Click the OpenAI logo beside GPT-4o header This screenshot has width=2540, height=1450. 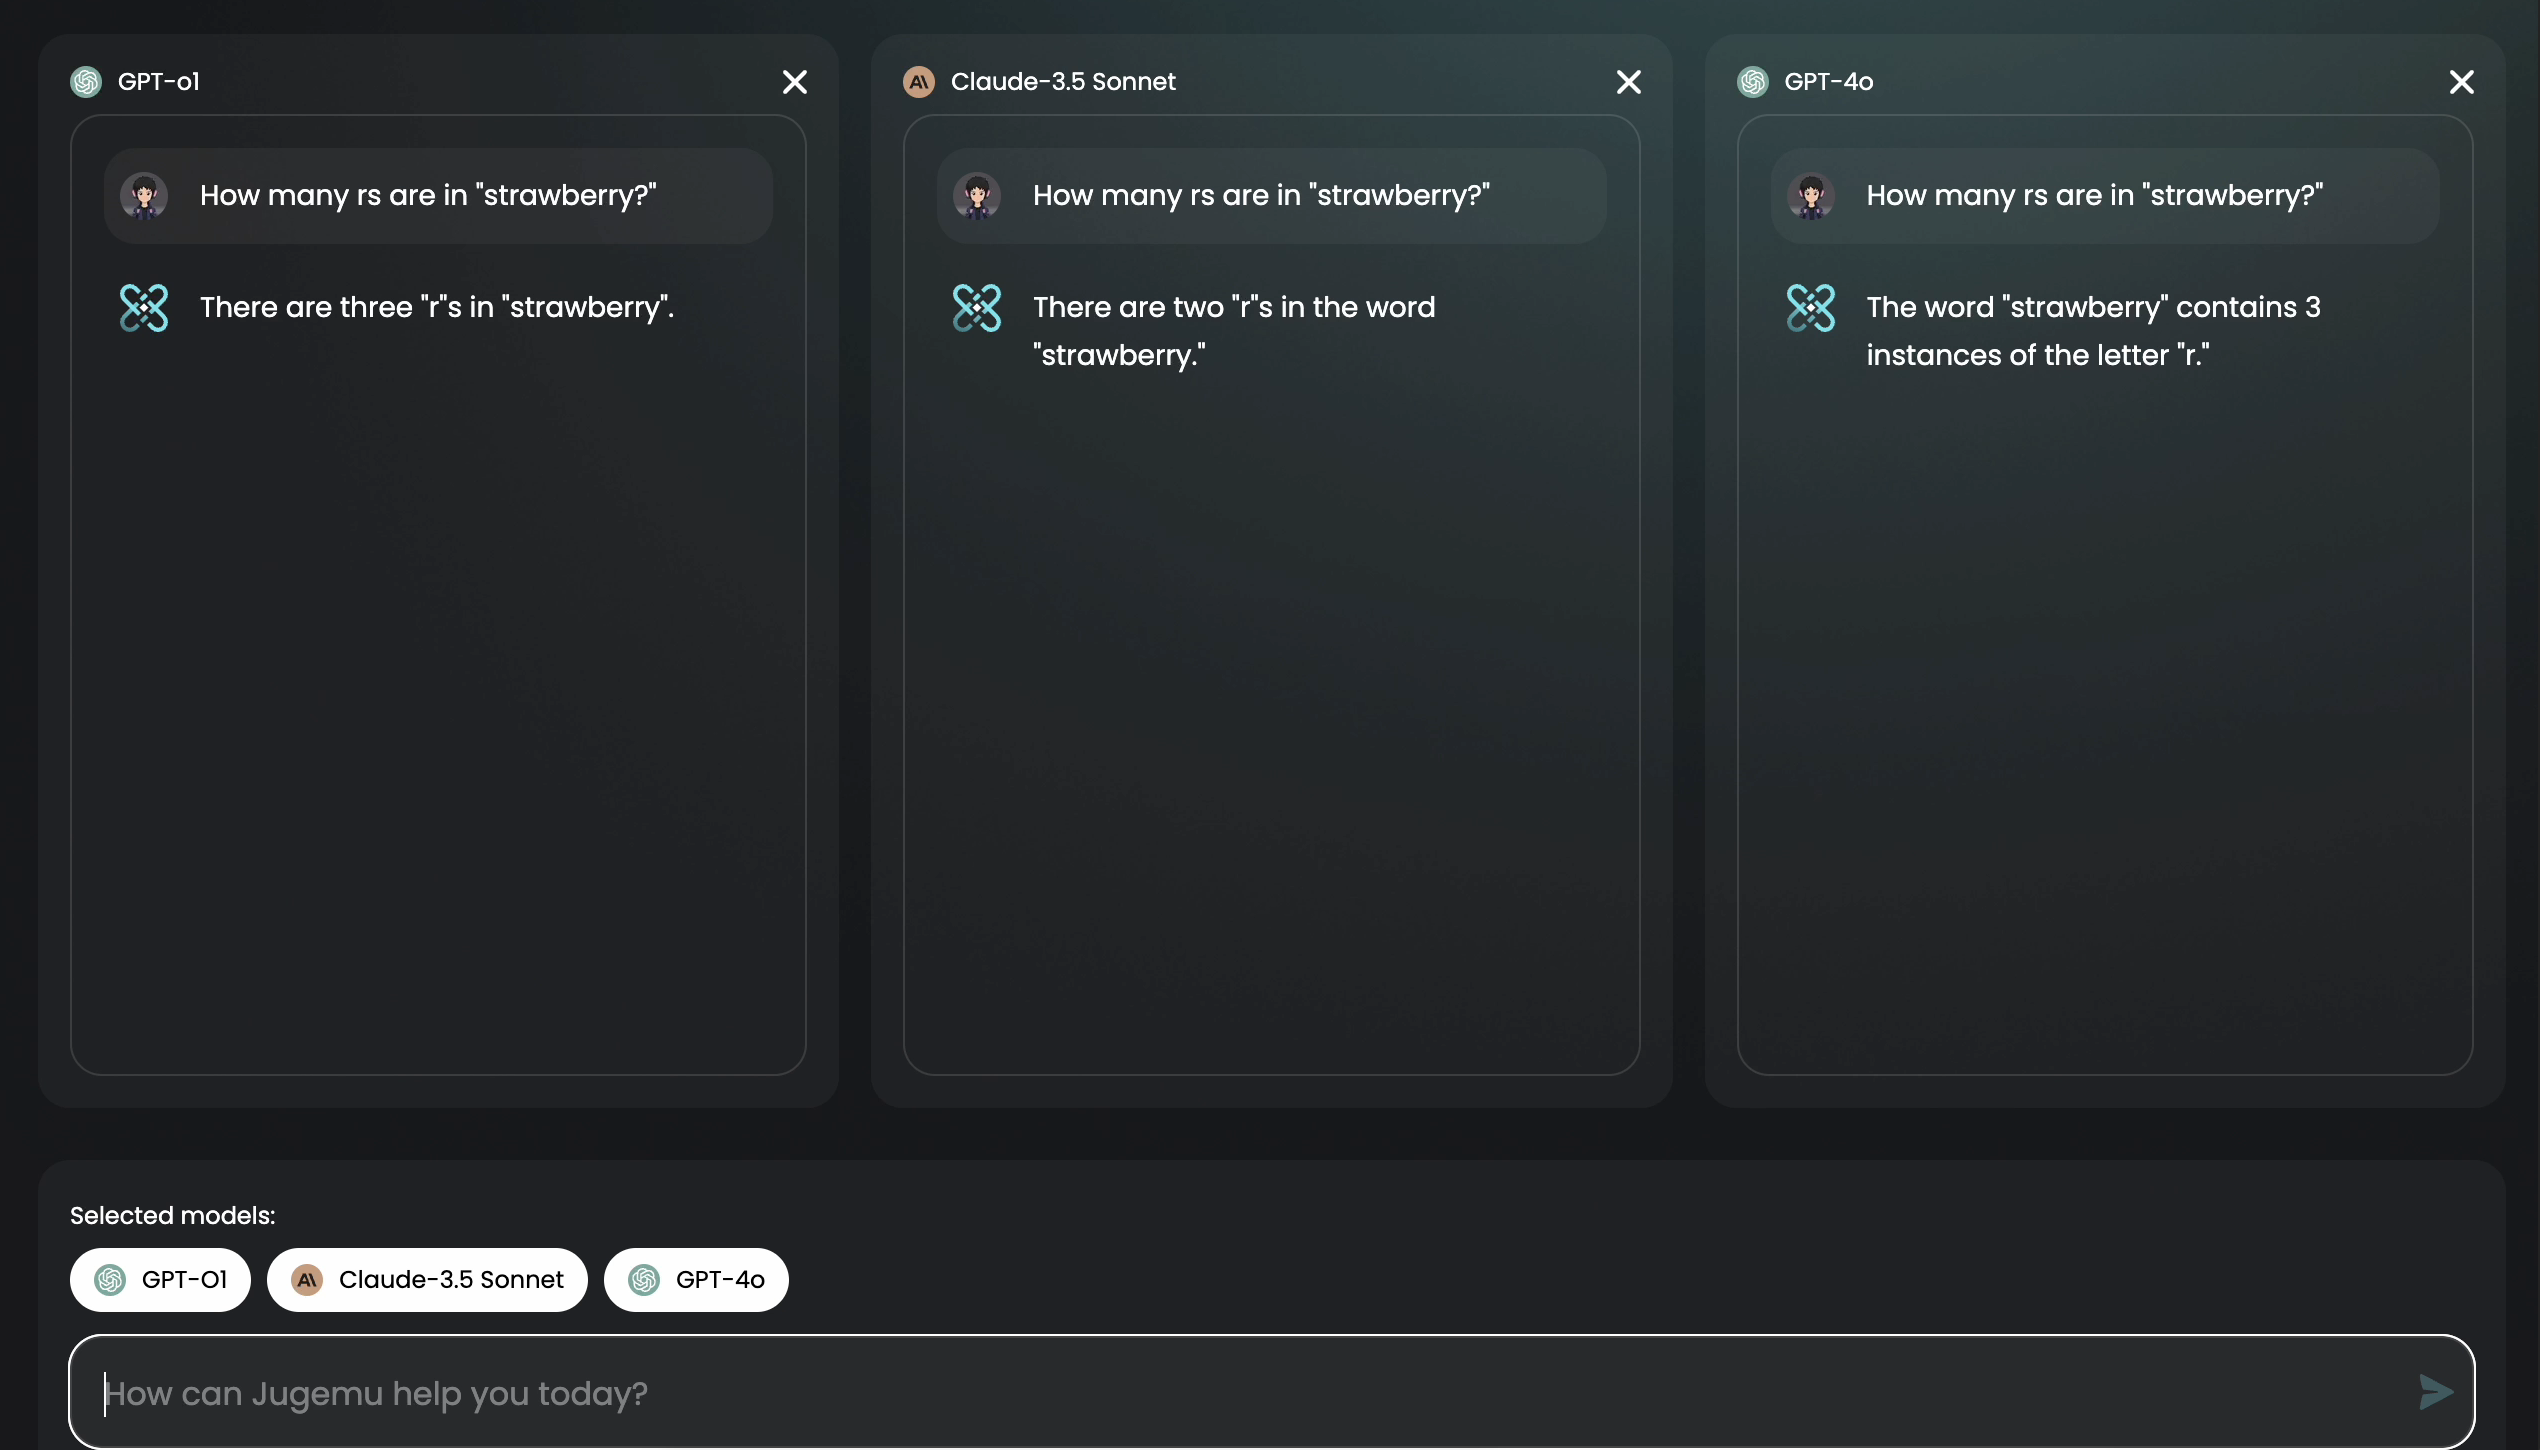click(x=1752, y=82)
